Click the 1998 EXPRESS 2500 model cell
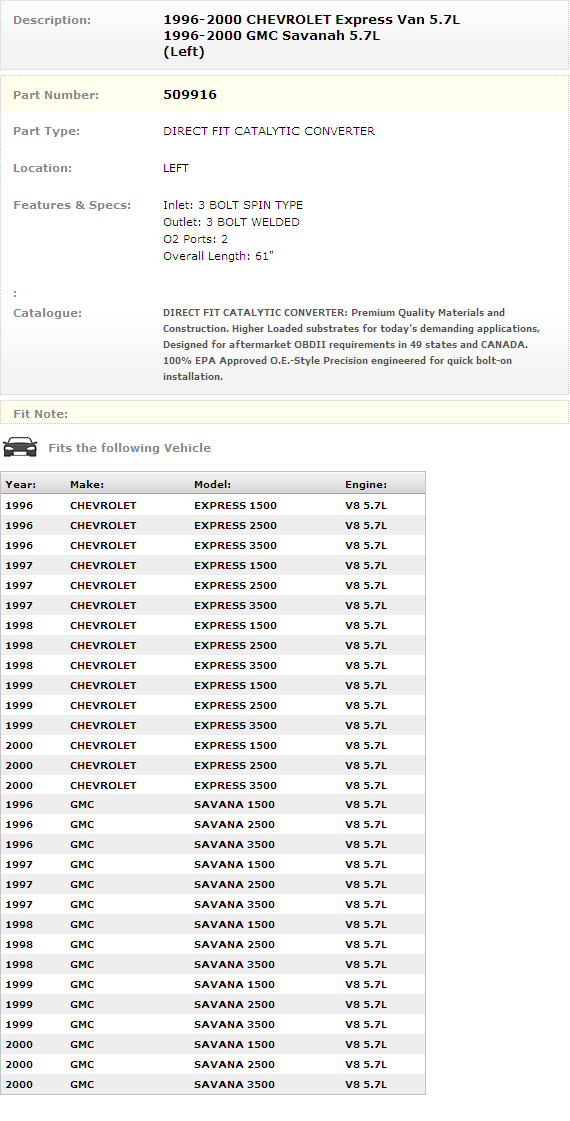The image size is (570, 1121). tap(235, 646)
